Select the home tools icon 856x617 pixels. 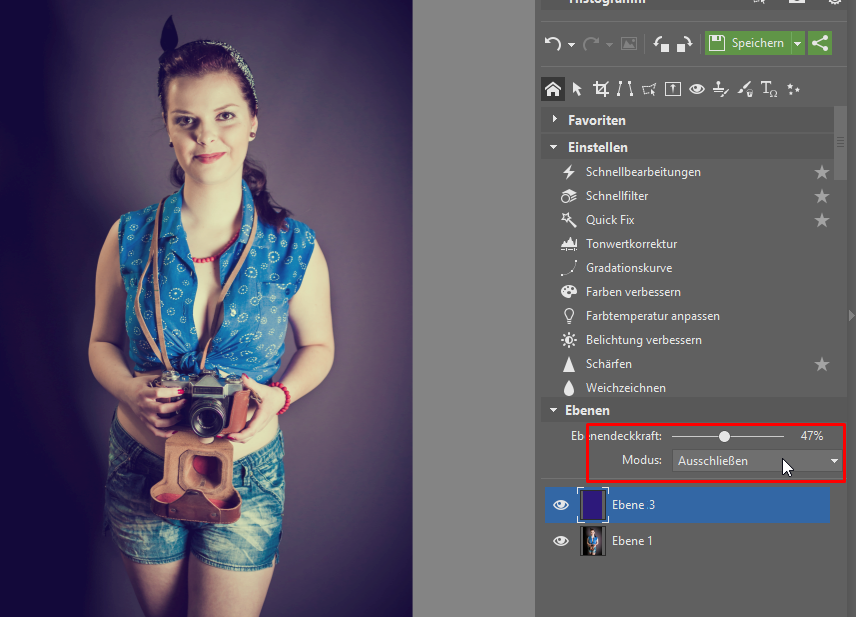pos(552,89)
